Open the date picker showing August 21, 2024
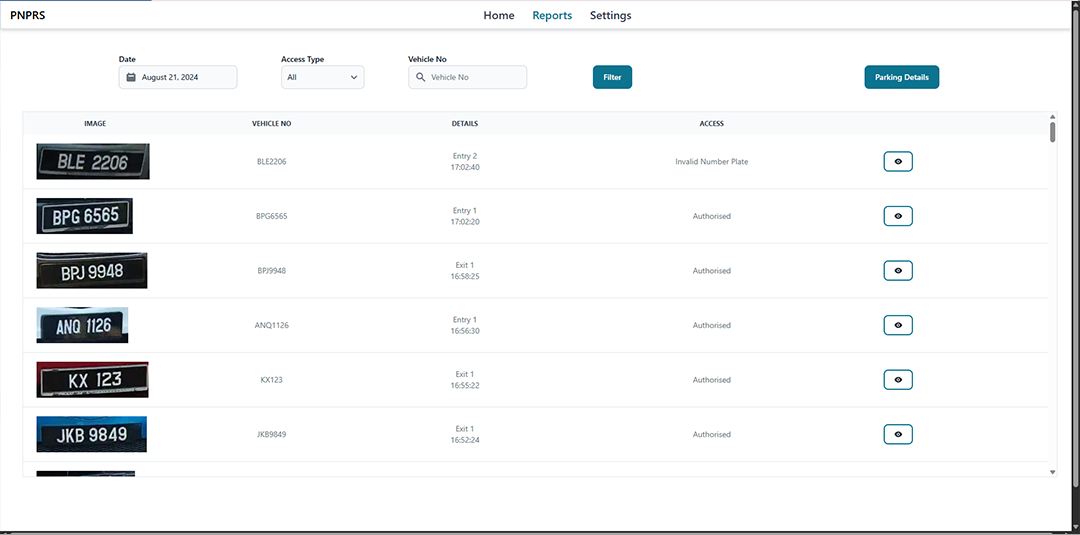 pos(178,77)
